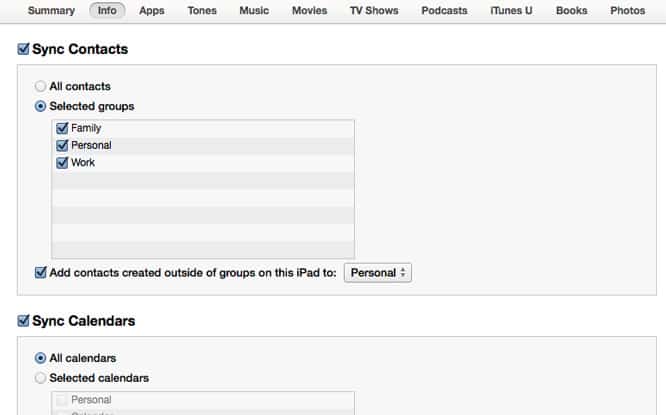Choose the Selected groups radio button
This screenshot has height=415, width=666.
[41, 106]
